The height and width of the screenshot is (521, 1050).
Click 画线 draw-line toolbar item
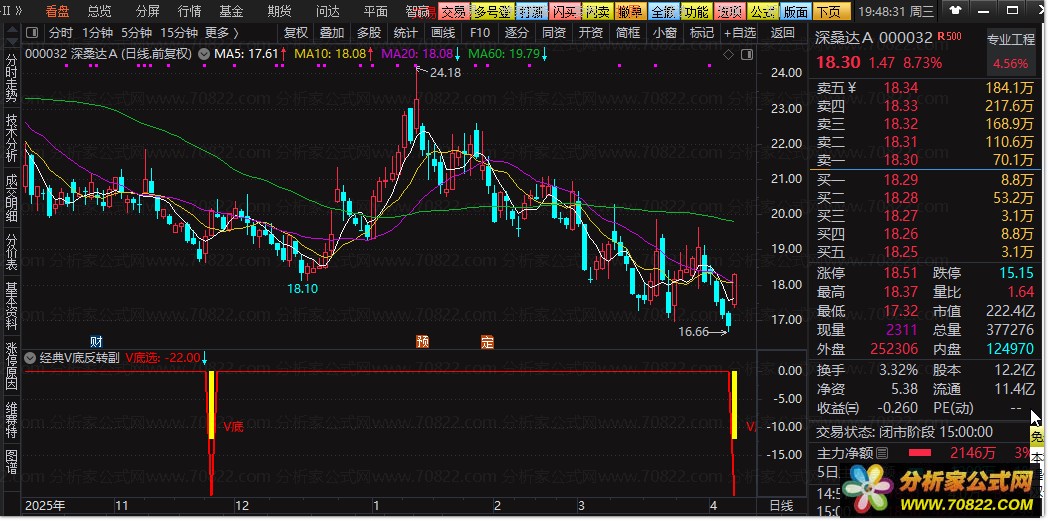(443, 33)
